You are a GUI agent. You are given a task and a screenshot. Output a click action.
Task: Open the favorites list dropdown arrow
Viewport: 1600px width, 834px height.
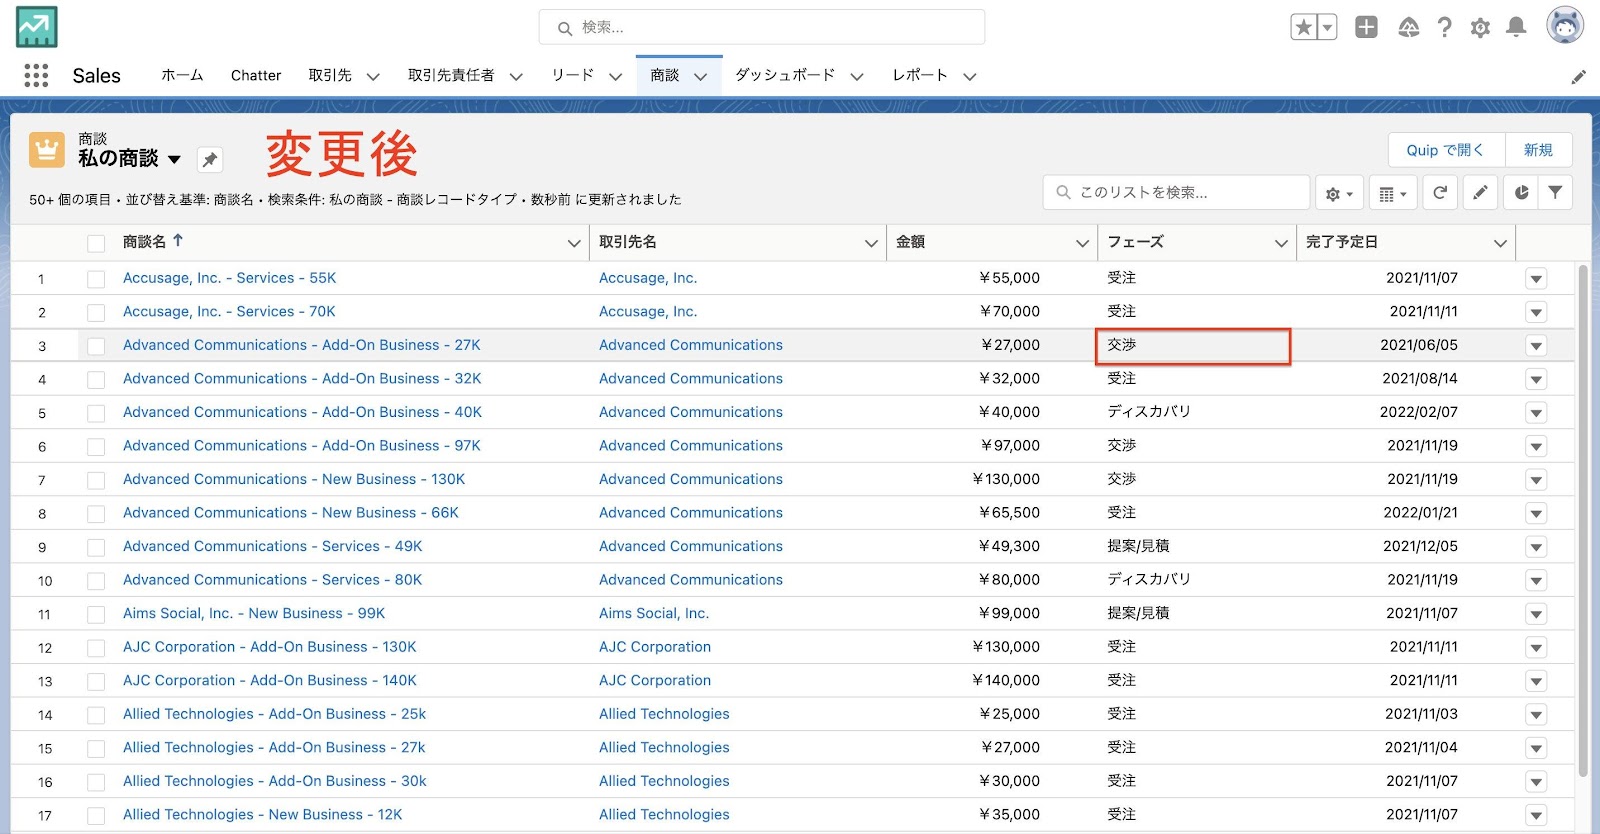[1328, 28]
